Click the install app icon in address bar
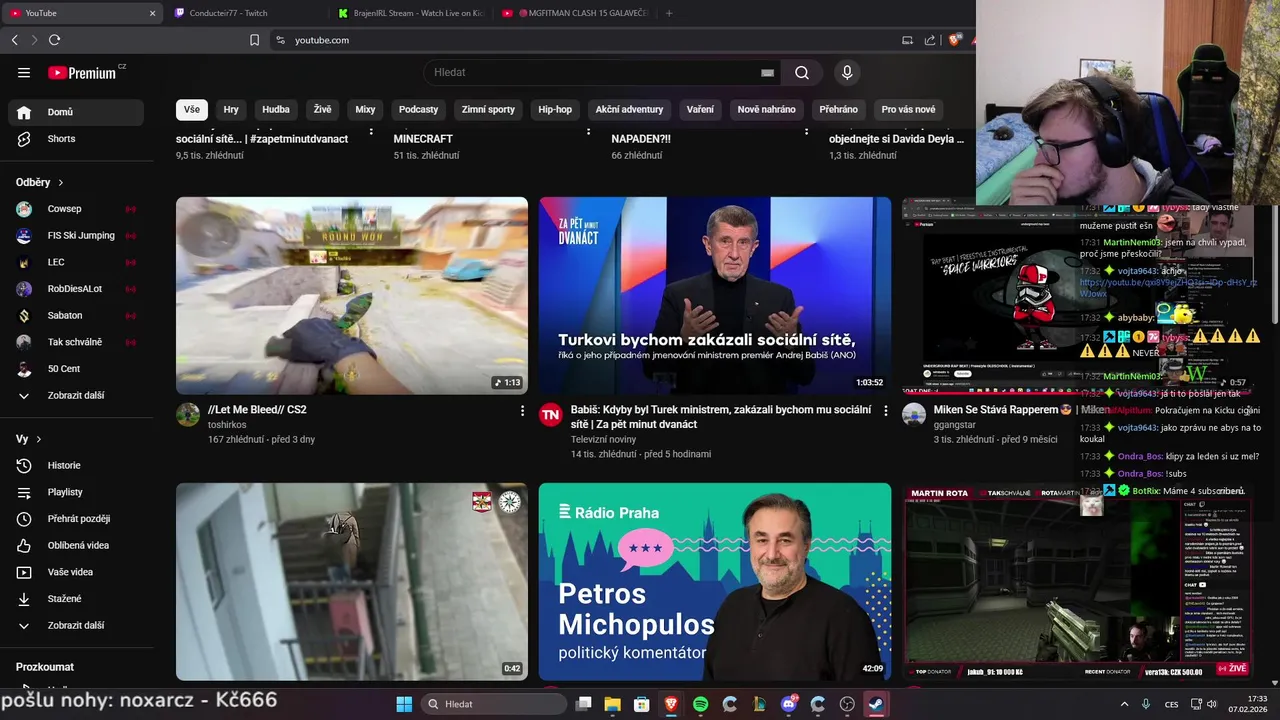This screenshot has height=720, width=1280. 907,40
